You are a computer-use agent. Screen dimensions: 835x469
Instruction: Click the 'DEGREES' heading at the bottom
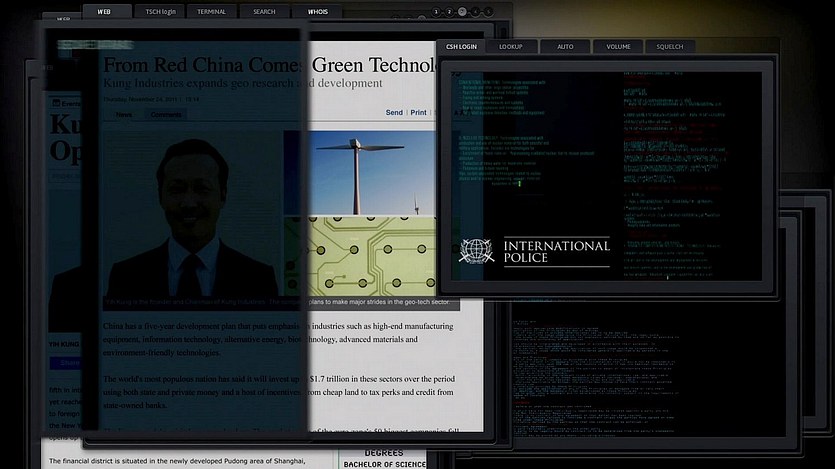pyautogui.click(x=384, y=453)
